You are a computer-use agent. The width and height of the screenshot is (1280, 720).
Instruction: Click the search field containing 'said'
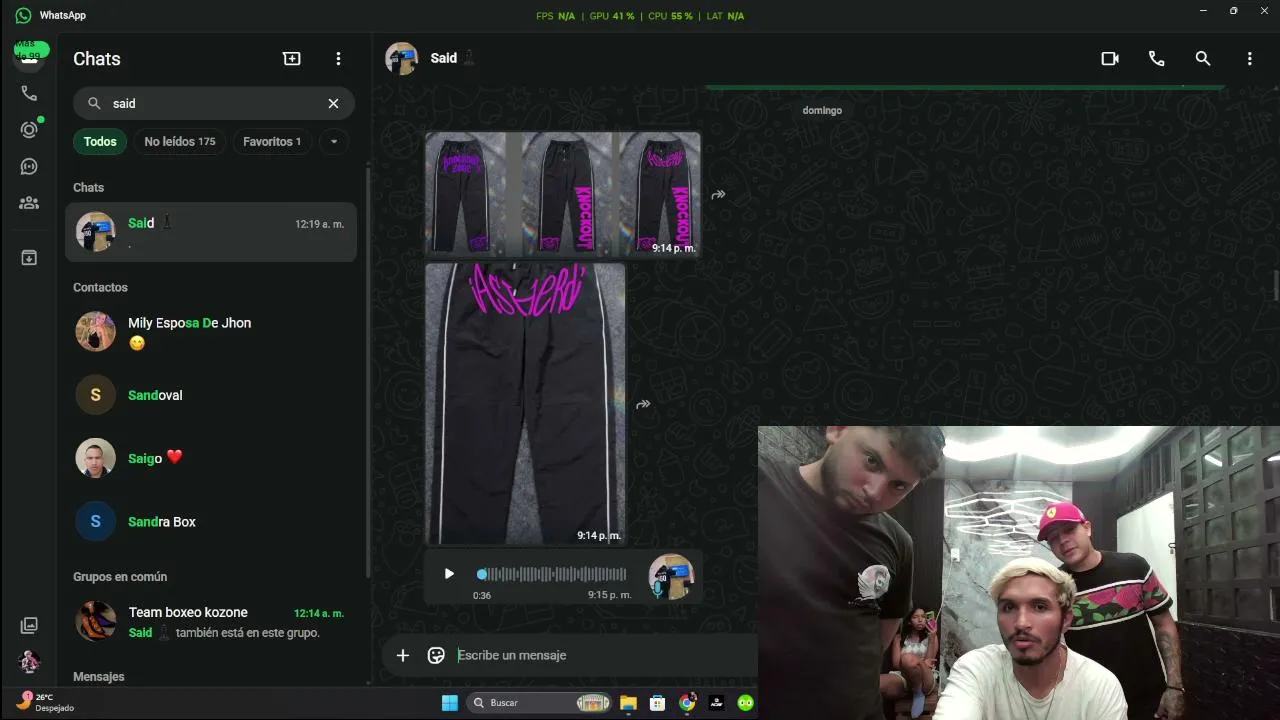(x=214, y=103)
